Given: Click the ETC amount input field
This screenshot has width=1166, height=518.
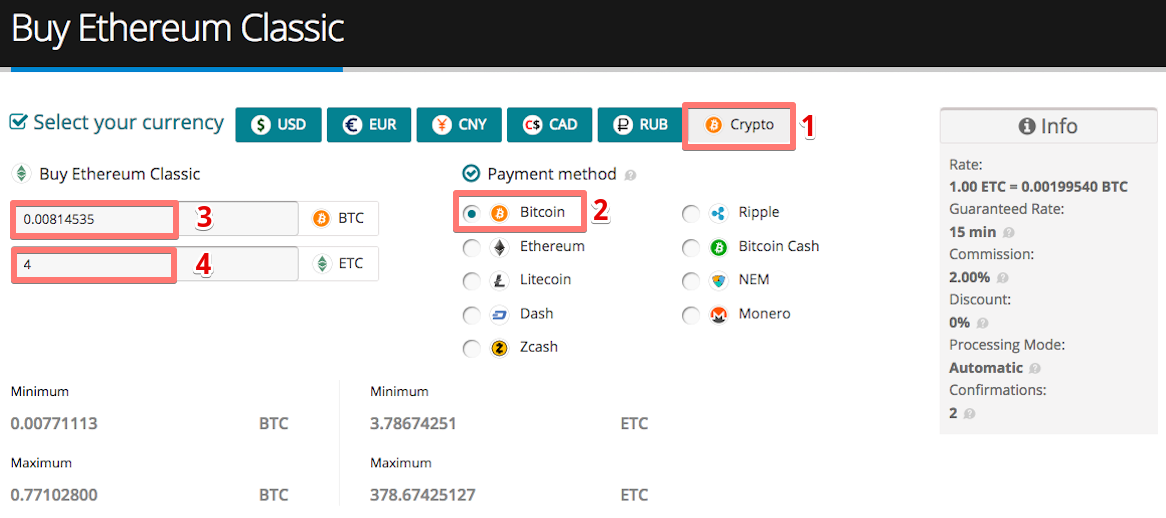Looking at the screenshot, I should pyautogui.click(x=155, y=264).
